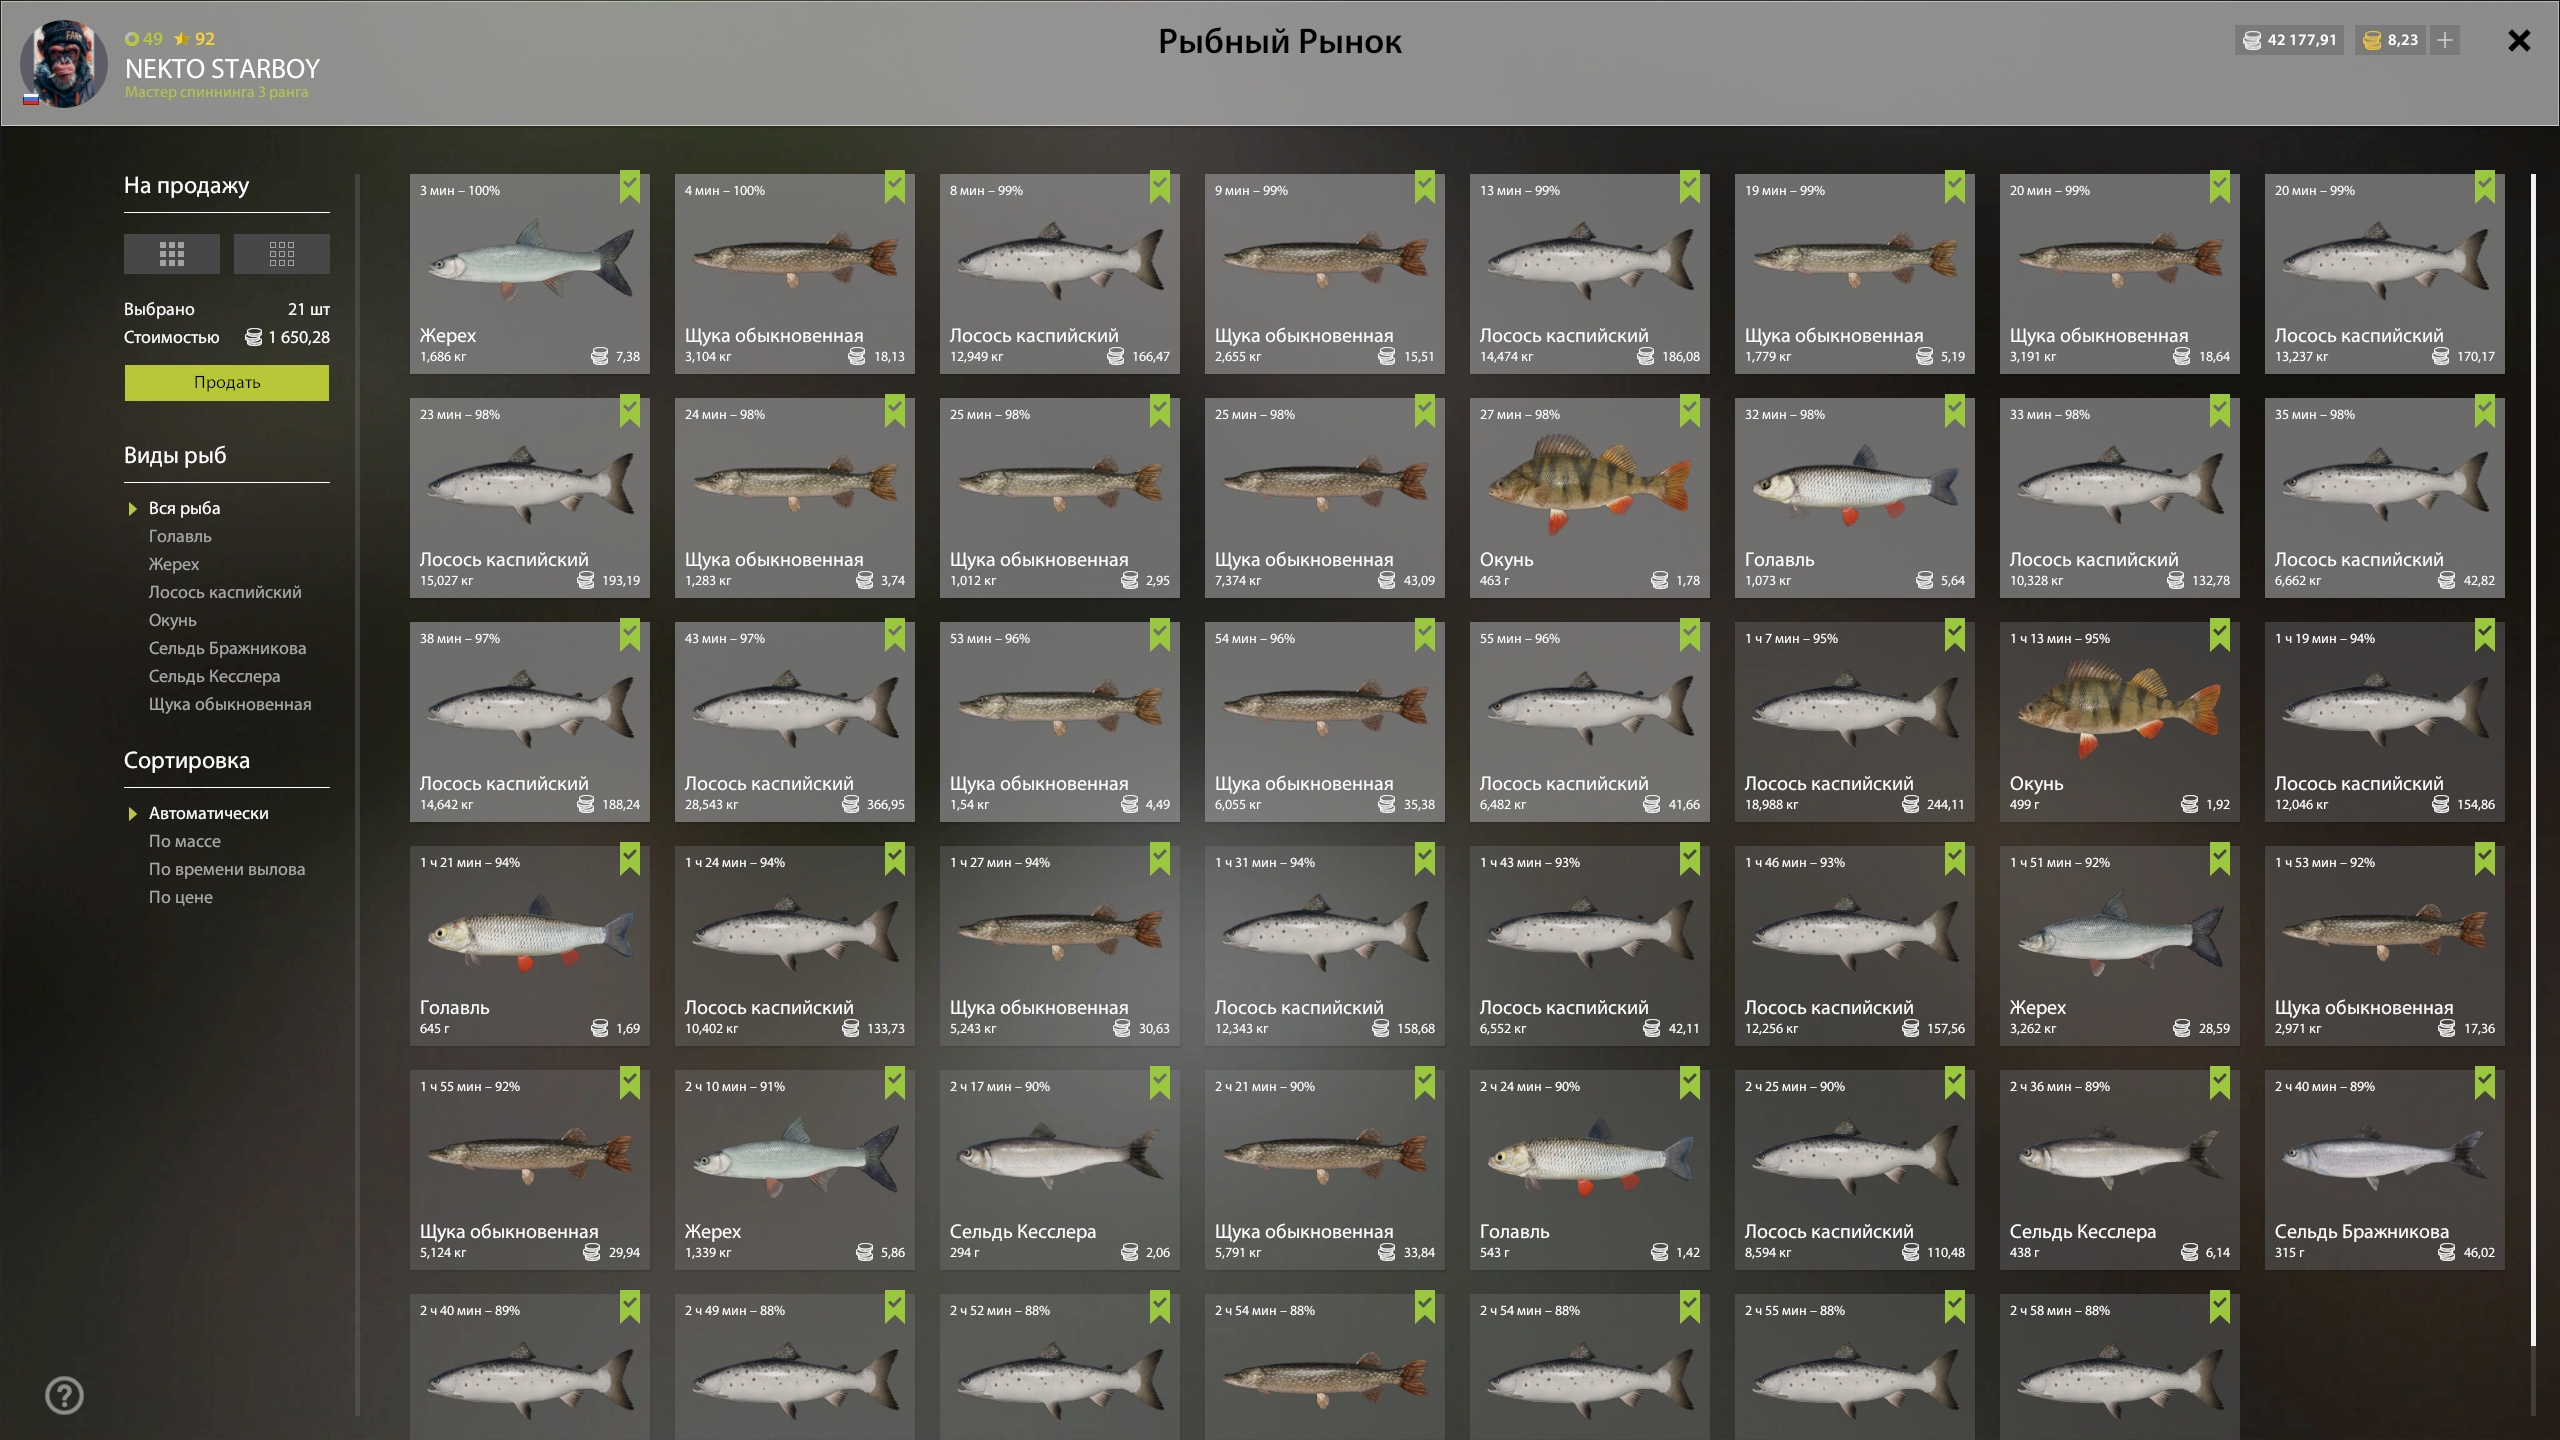The image size is (2560, 1440).
Task: Deselect the Окунь 463 г checkmark
Action: [1690, 410]
